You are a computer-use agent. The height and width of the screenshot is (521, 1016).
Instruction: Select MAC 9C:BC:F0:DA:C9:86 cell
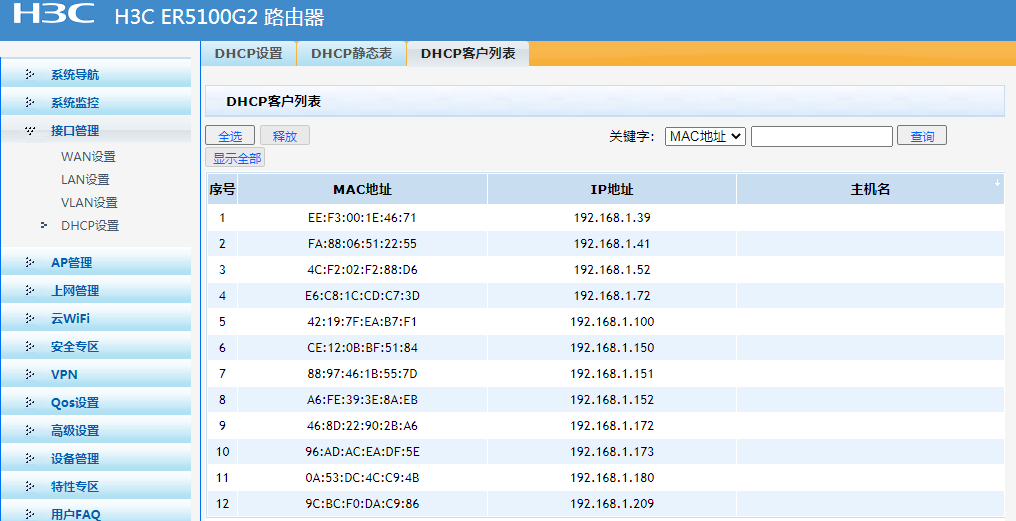(x=362, y=504)
